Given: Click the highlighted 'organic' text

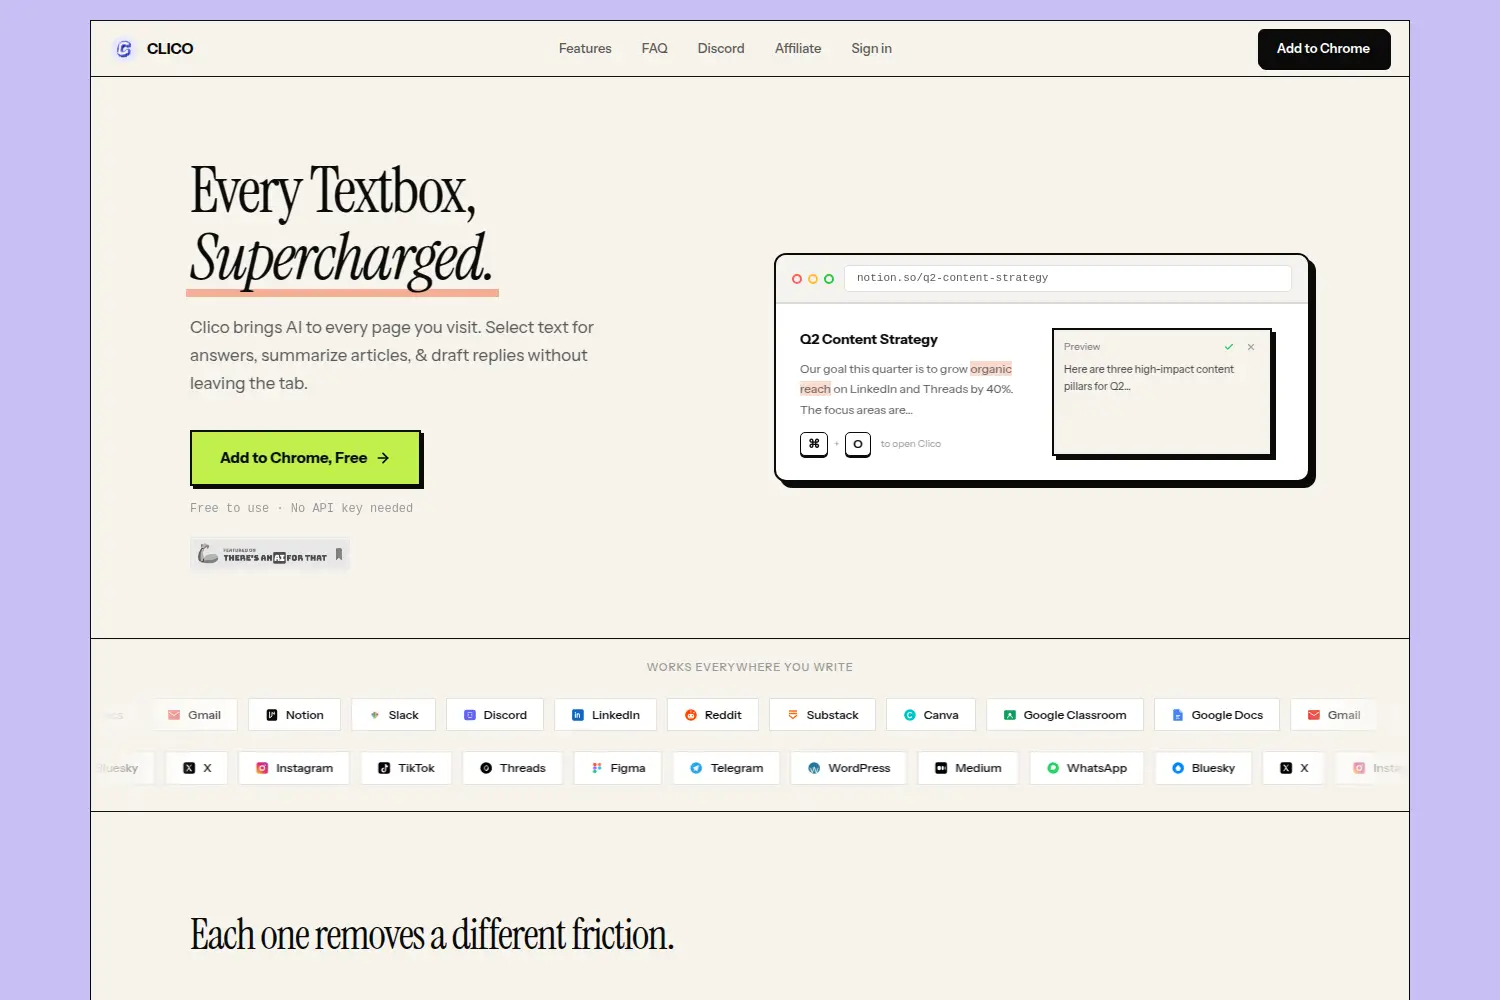Looking at the screenshot, I should tap(991, 369).
